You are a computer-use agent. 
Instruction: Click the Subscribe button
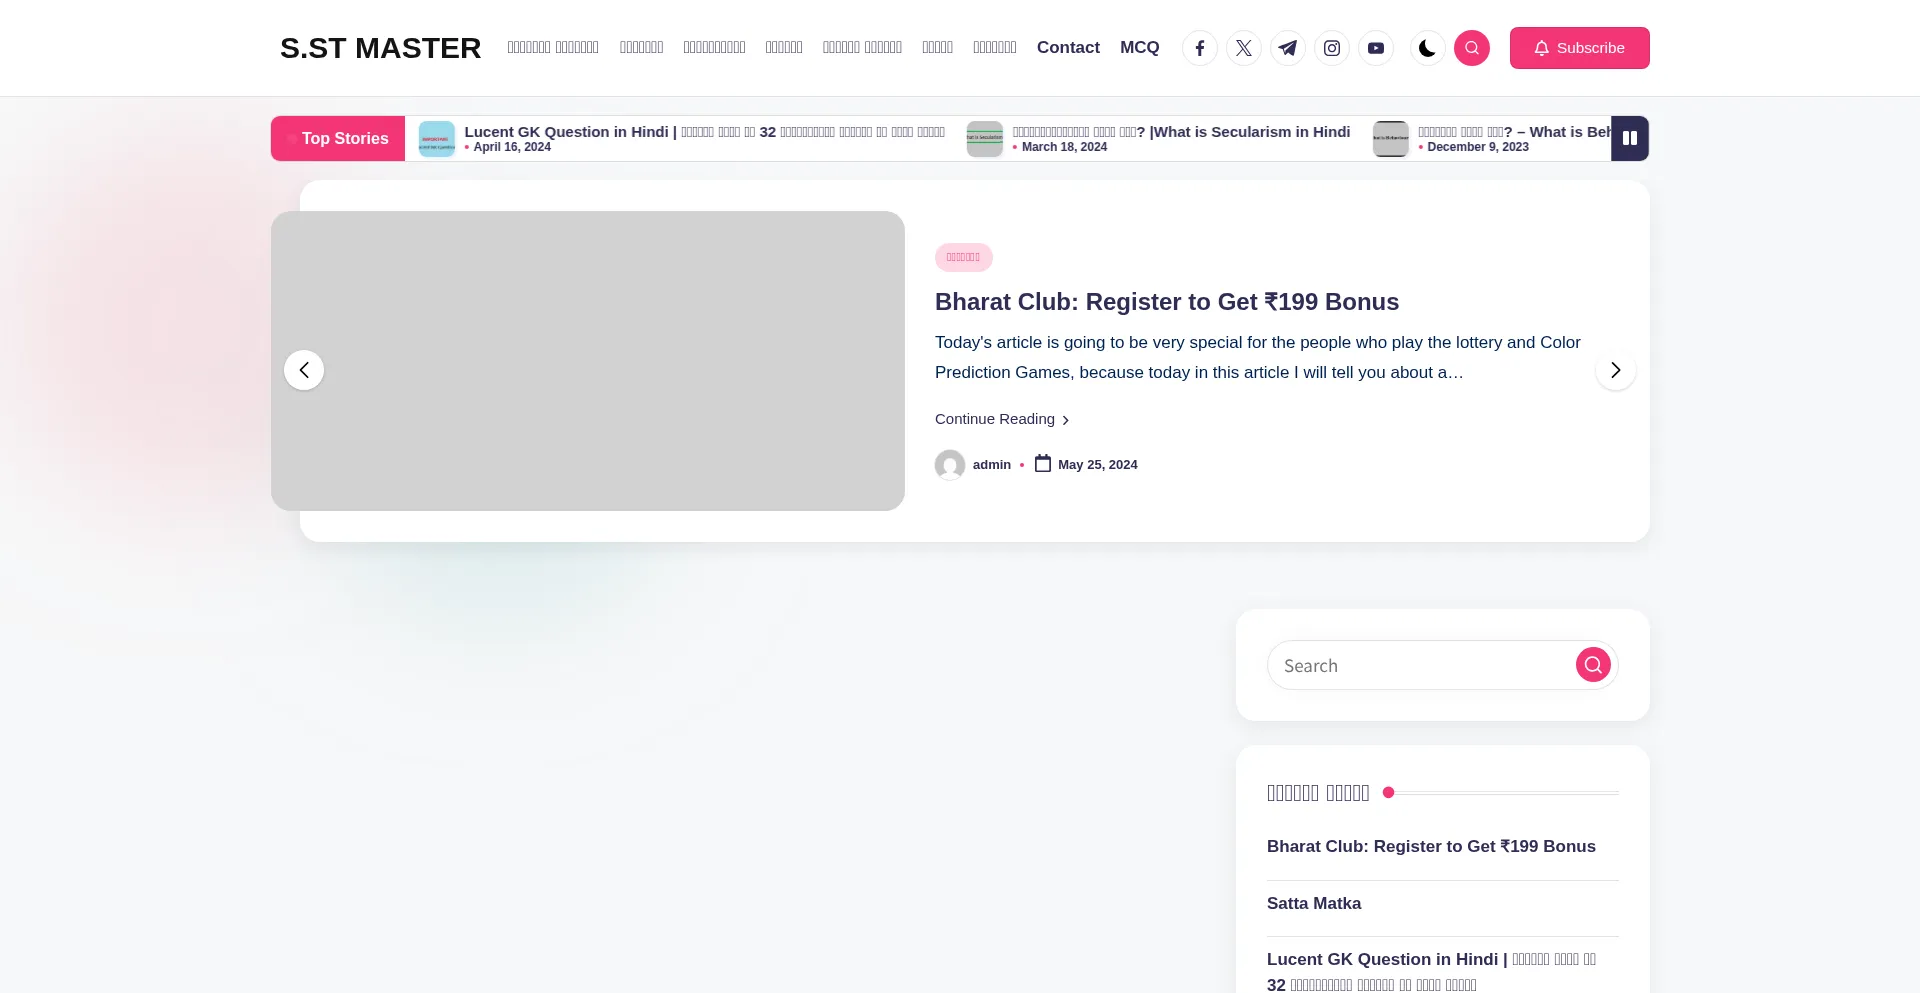1580,48
